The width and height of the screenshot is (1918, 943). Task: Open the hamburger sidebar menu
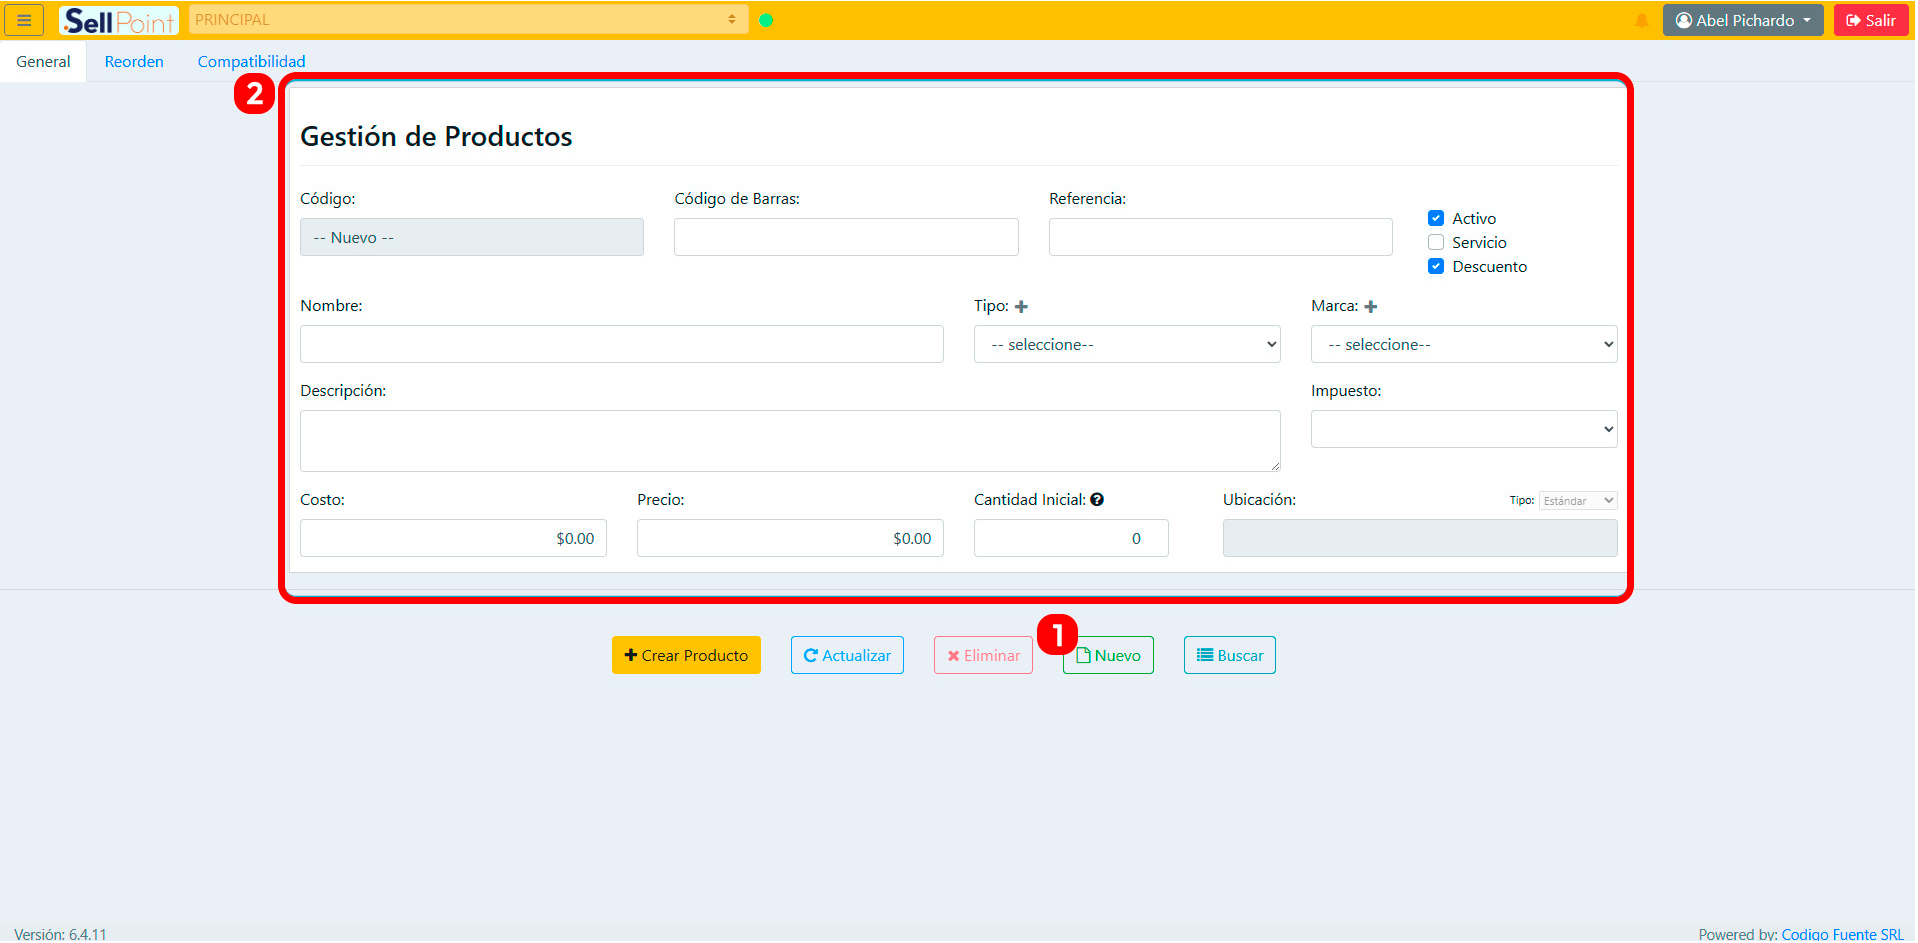point(24,20)
